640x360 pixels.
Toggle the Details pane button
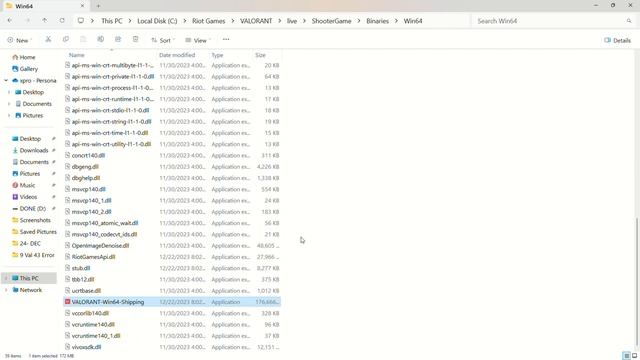click(618, 40)
